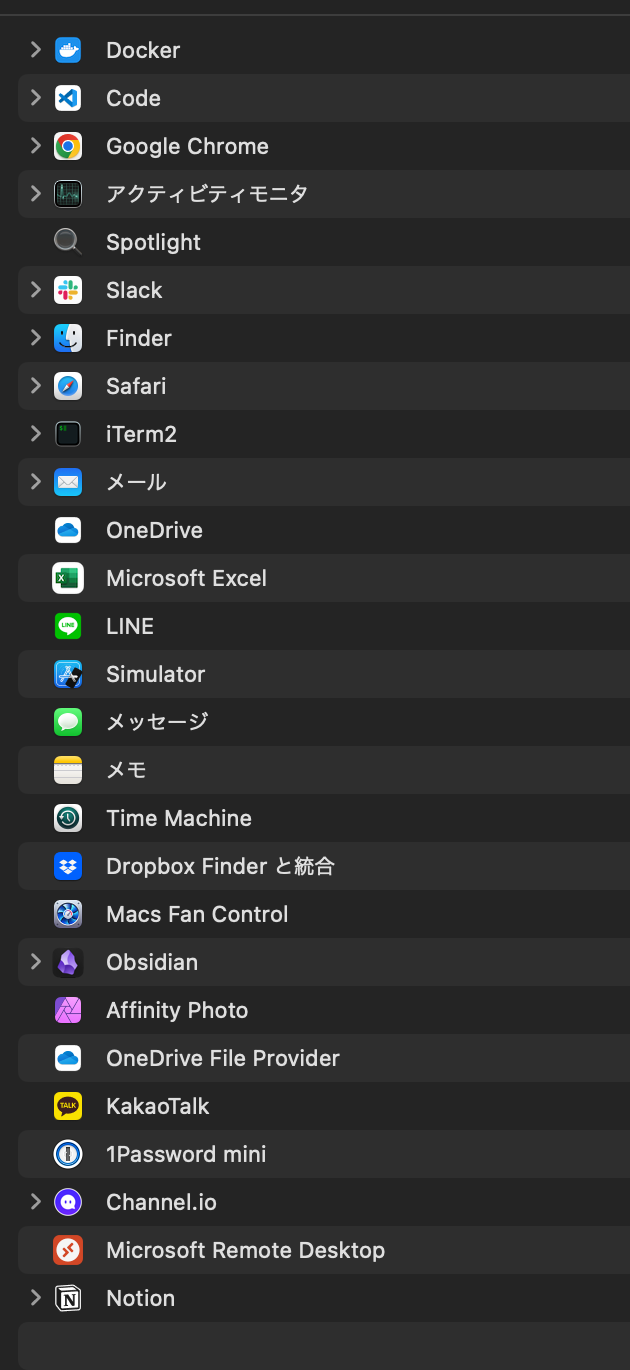The image size is (630, 1370).
Task: Click the purple Obsidian crystal icon
Action: coord(68,962)
